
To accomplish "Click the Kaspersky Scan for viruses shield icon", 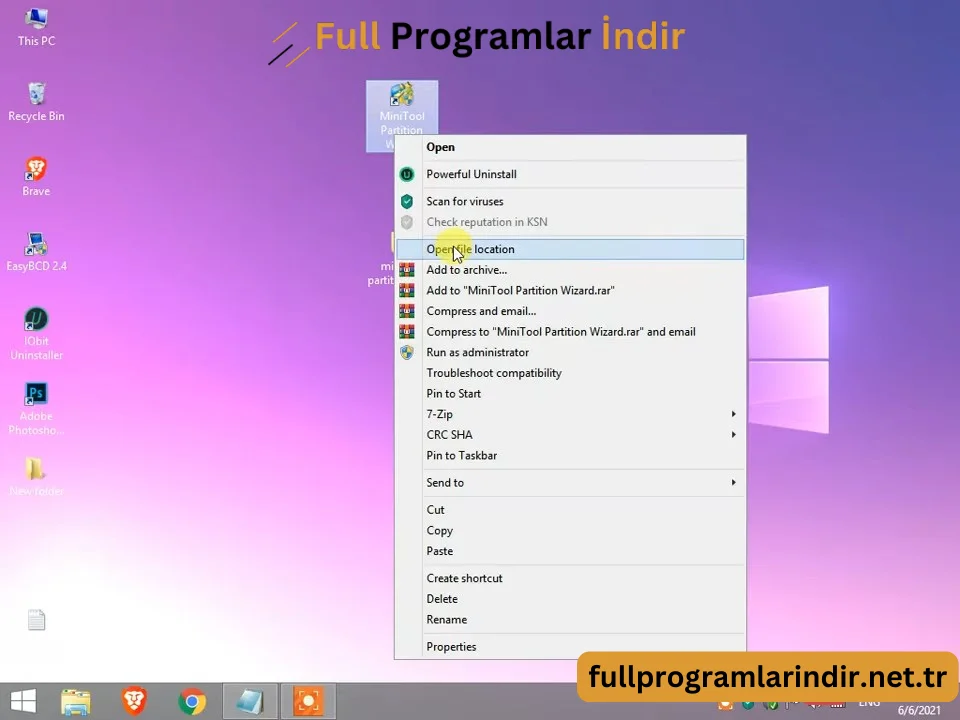I will point(407,201).
